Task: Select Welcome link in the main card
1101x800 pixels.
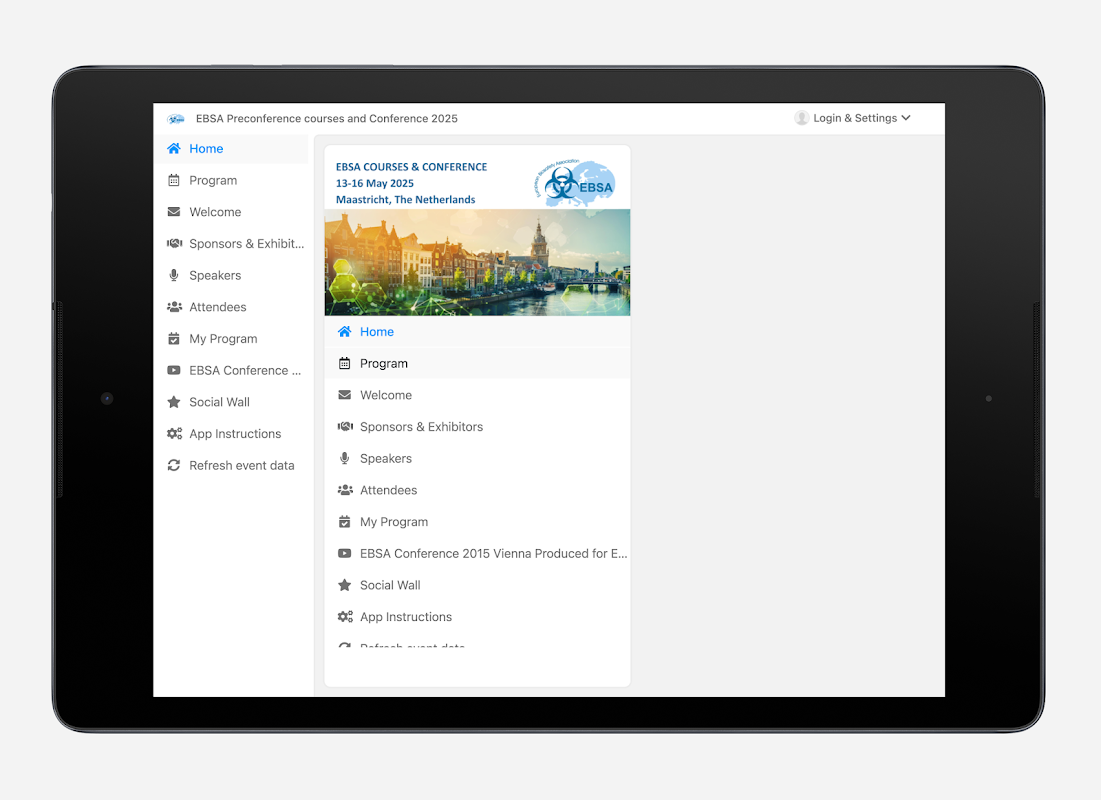Action: pyautogui.click(x=477, y=395)
